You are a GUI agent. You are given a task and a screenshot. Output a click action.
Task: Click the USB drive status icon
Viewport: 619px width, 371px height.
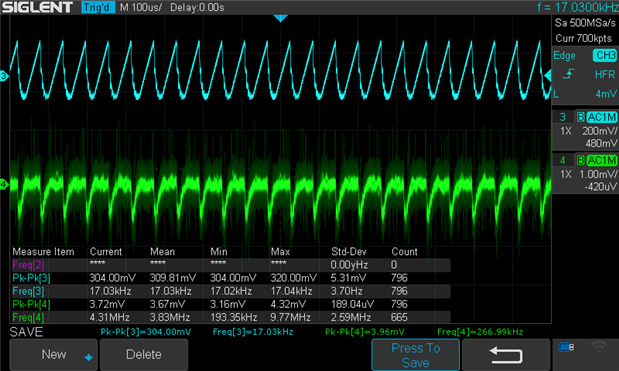(566, 347)
